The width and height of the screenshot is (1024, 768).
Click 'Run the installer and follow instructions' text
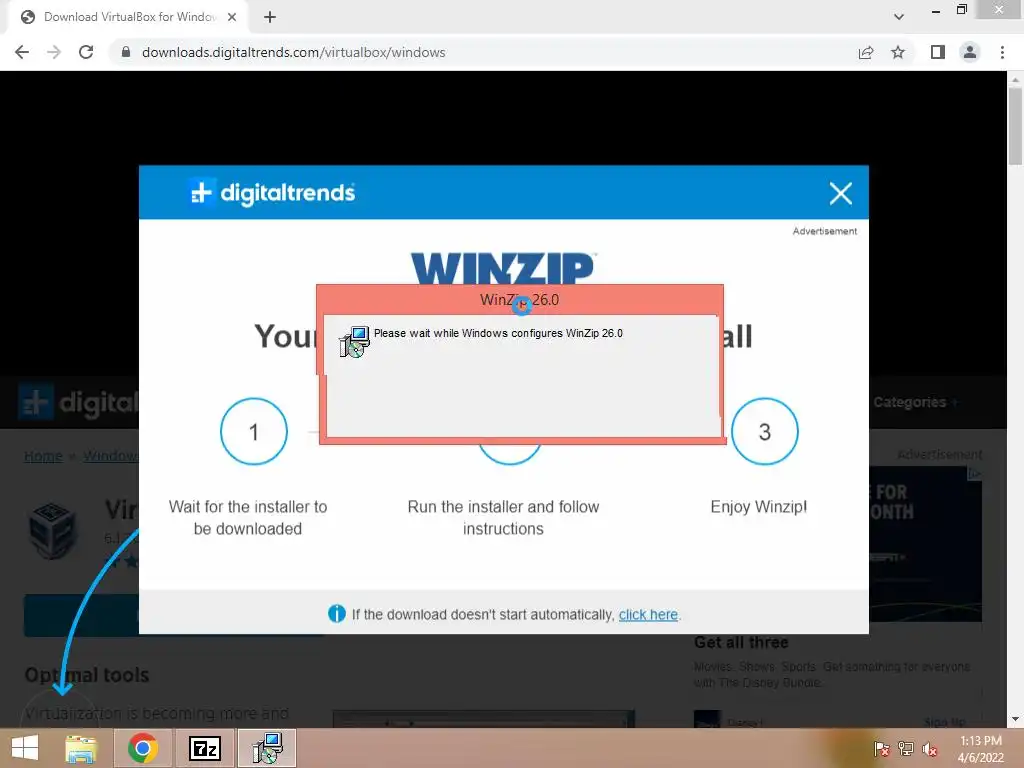[504, 517]
